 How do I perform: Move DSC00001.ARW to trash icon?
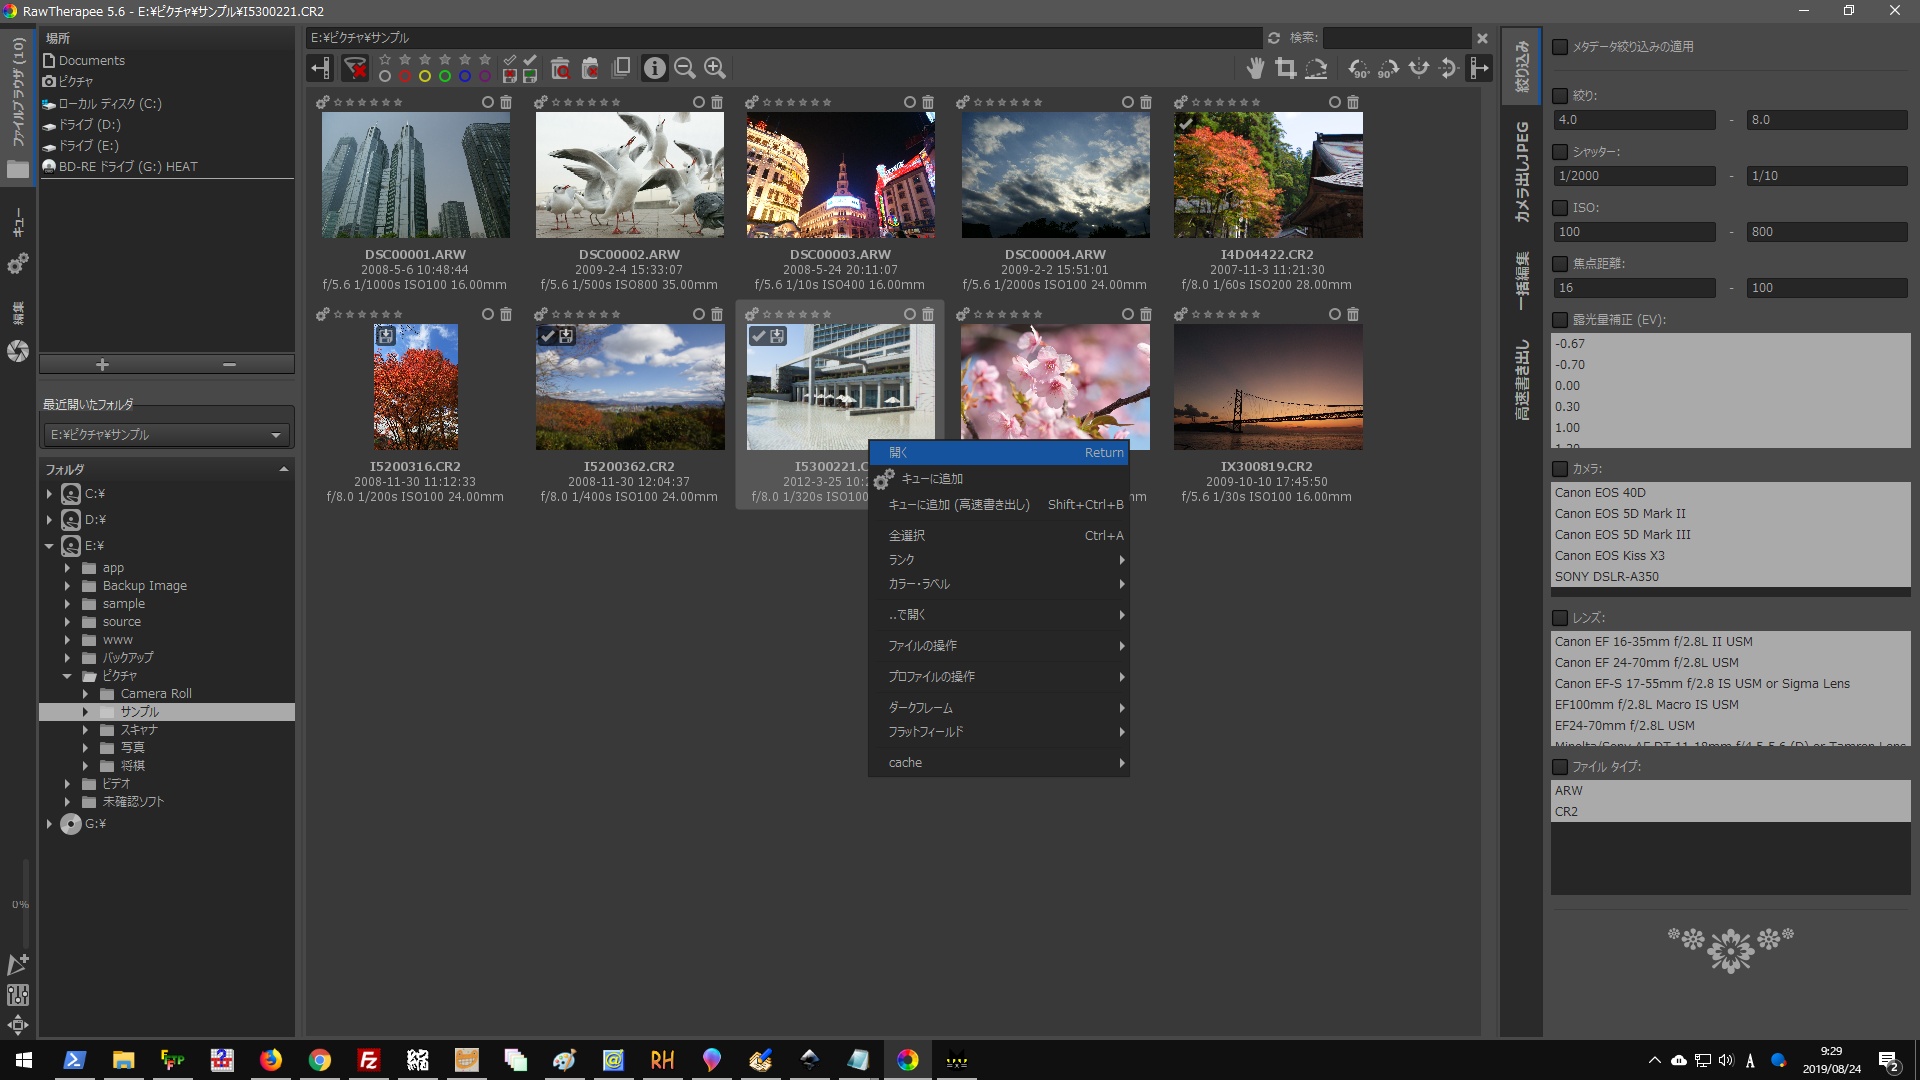(506, 102)
